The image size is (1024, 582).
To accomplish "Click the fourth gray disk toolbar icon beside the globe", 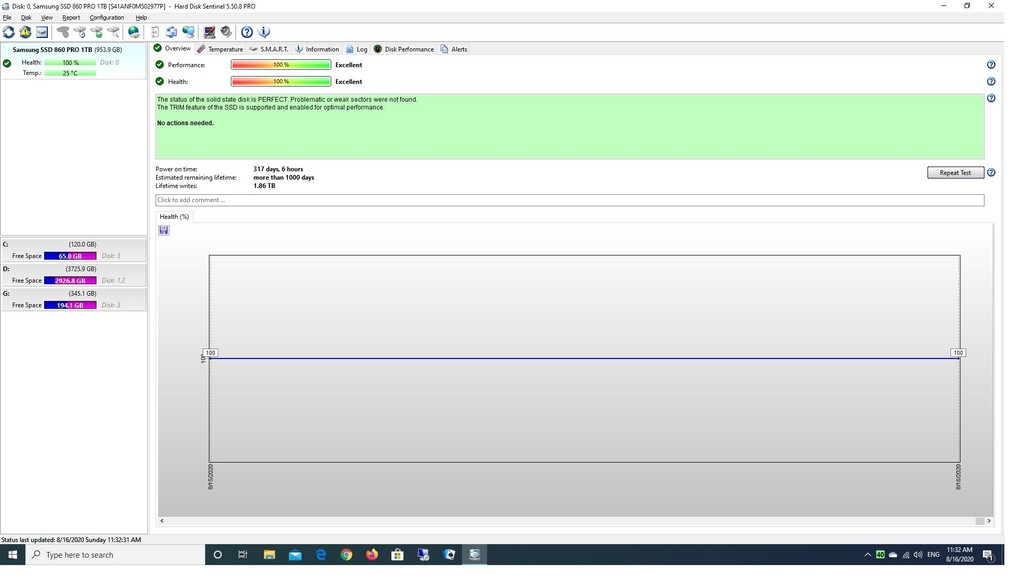I will [x=113, y=32].
